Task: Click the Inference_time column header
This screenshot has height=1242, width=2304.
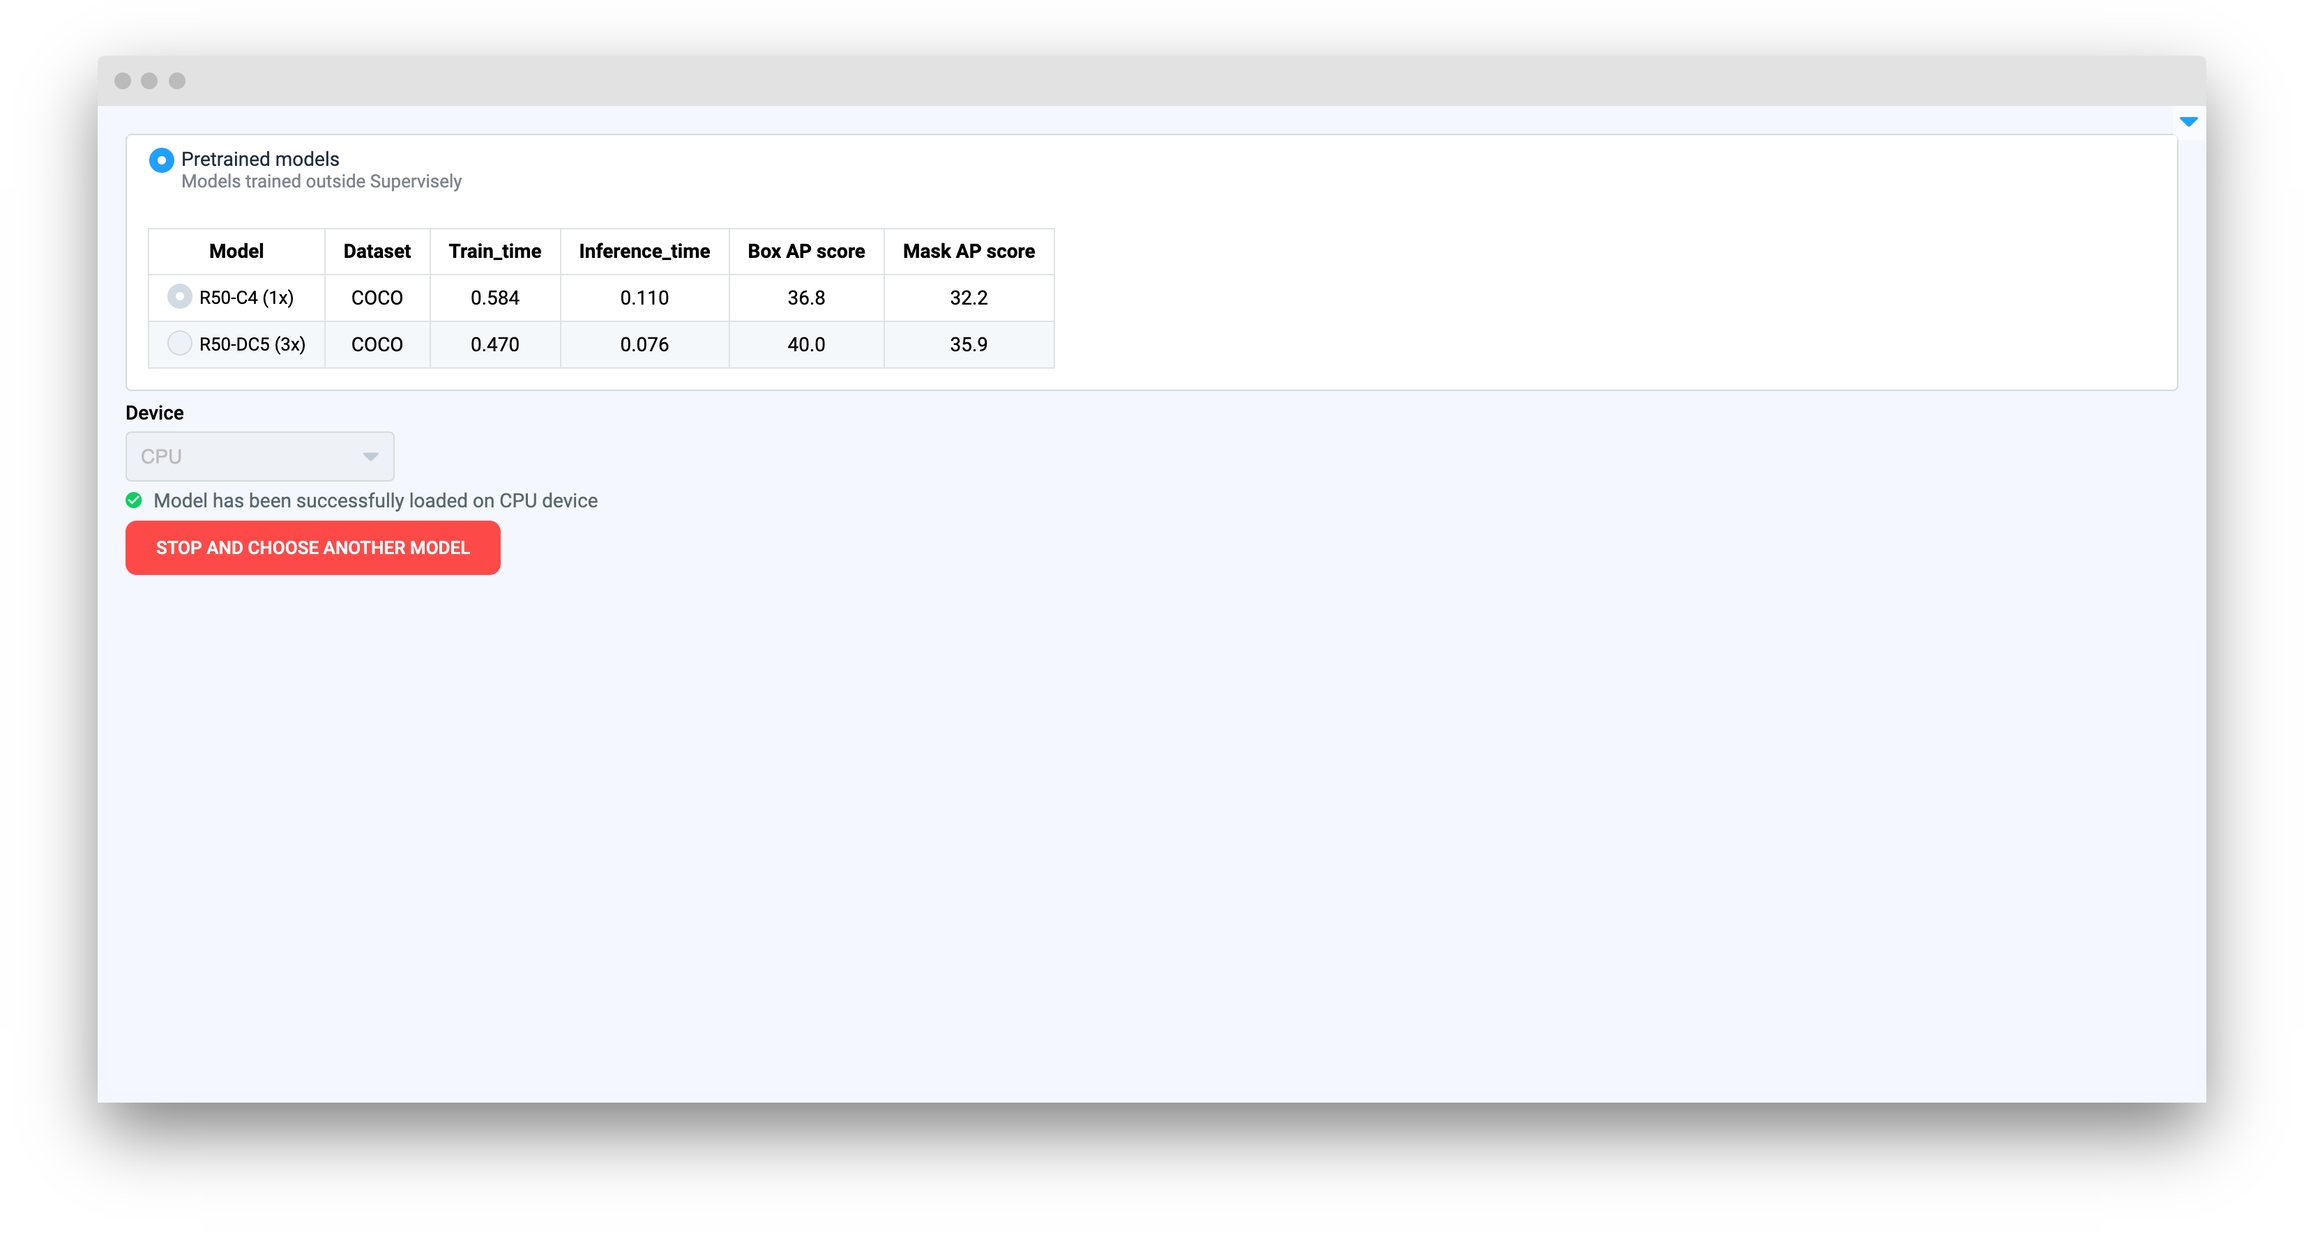Action: pyautogui.click(x=644, y=251)
